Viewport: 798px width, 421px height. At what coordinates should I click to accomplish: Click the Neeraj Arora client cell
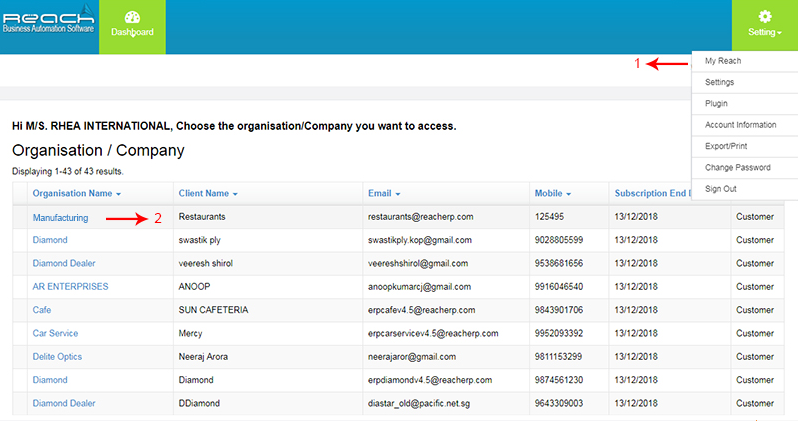[x=203, y=357]
